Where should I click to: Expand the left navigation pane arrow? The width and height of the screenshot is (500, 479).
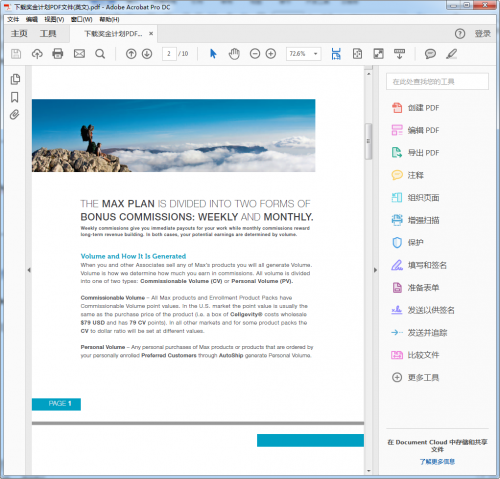click(x=29, y=270)
